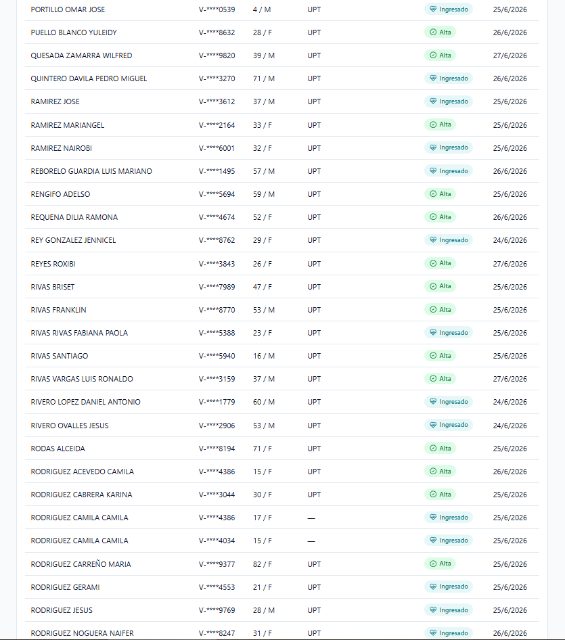Image resolution: width=565 pixels, height=640 pixels.
Task: Click Alta icon for RODRIGUEZ CARREÑO MARIA
Action: 433,564
